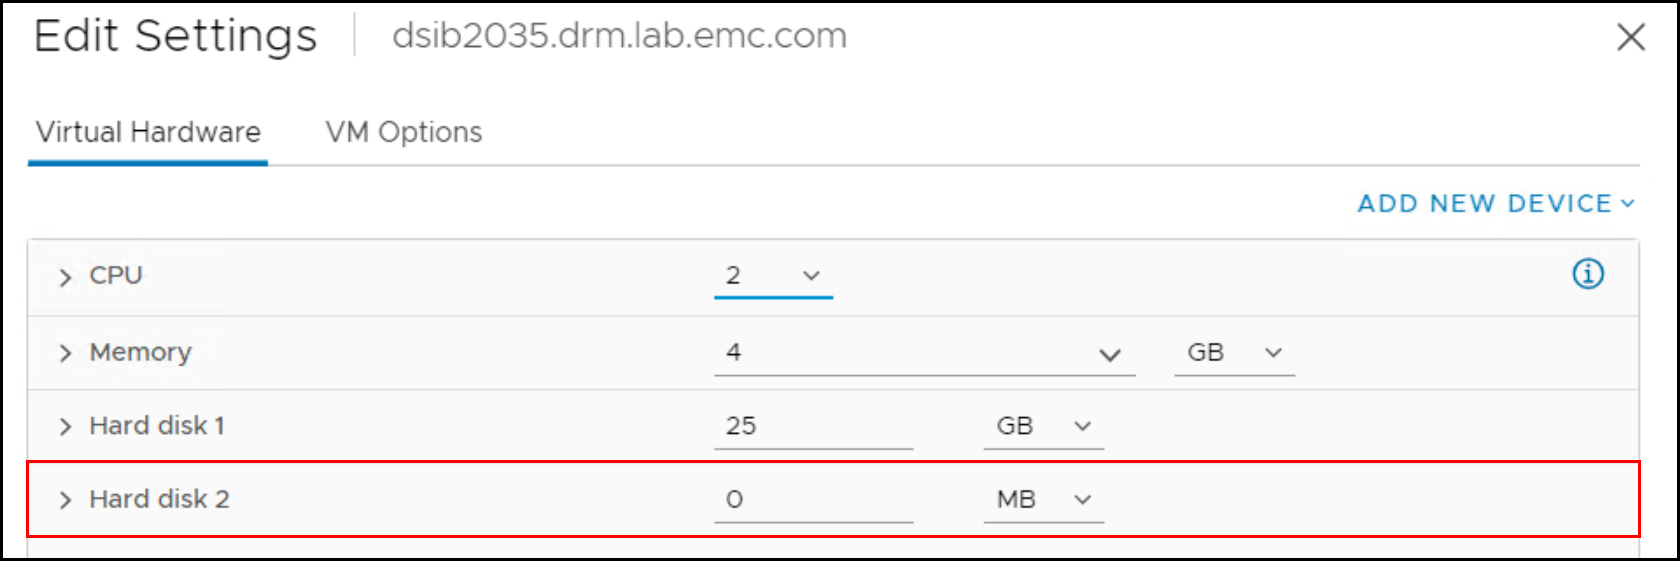This screenshot has height=561, width=1680.
Task: Click the Memory row label
Action: point(140,353)
